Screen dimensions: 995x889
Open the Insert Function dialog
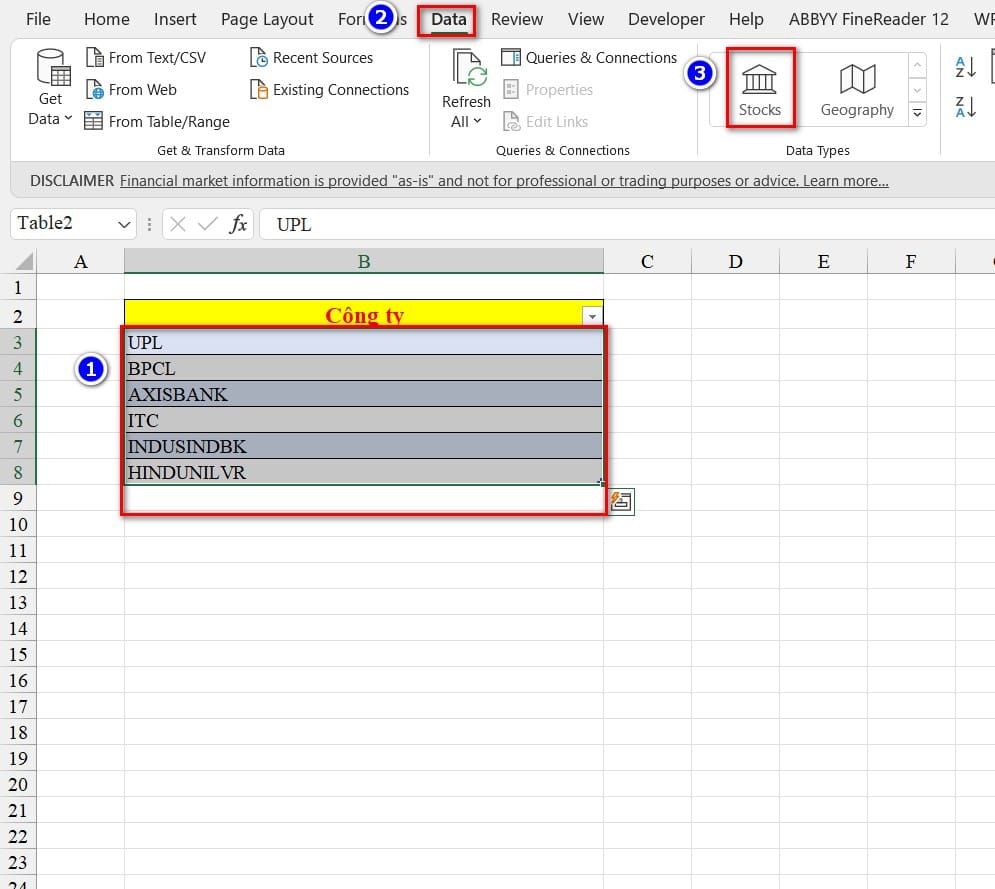point(238,224)
